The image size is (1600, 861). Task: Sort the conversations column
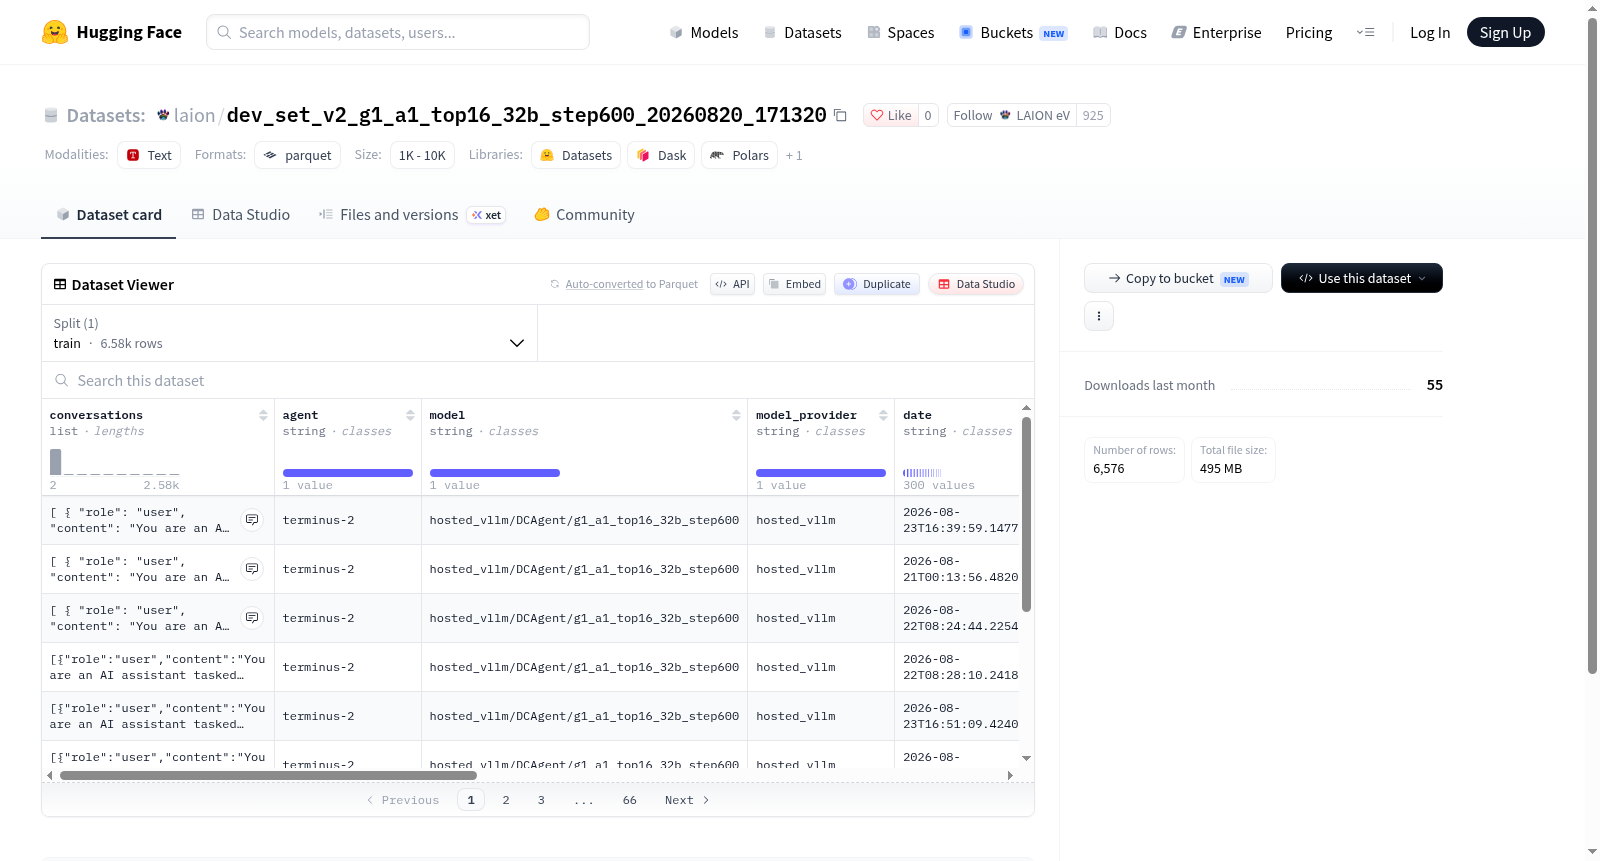[263, 415]
